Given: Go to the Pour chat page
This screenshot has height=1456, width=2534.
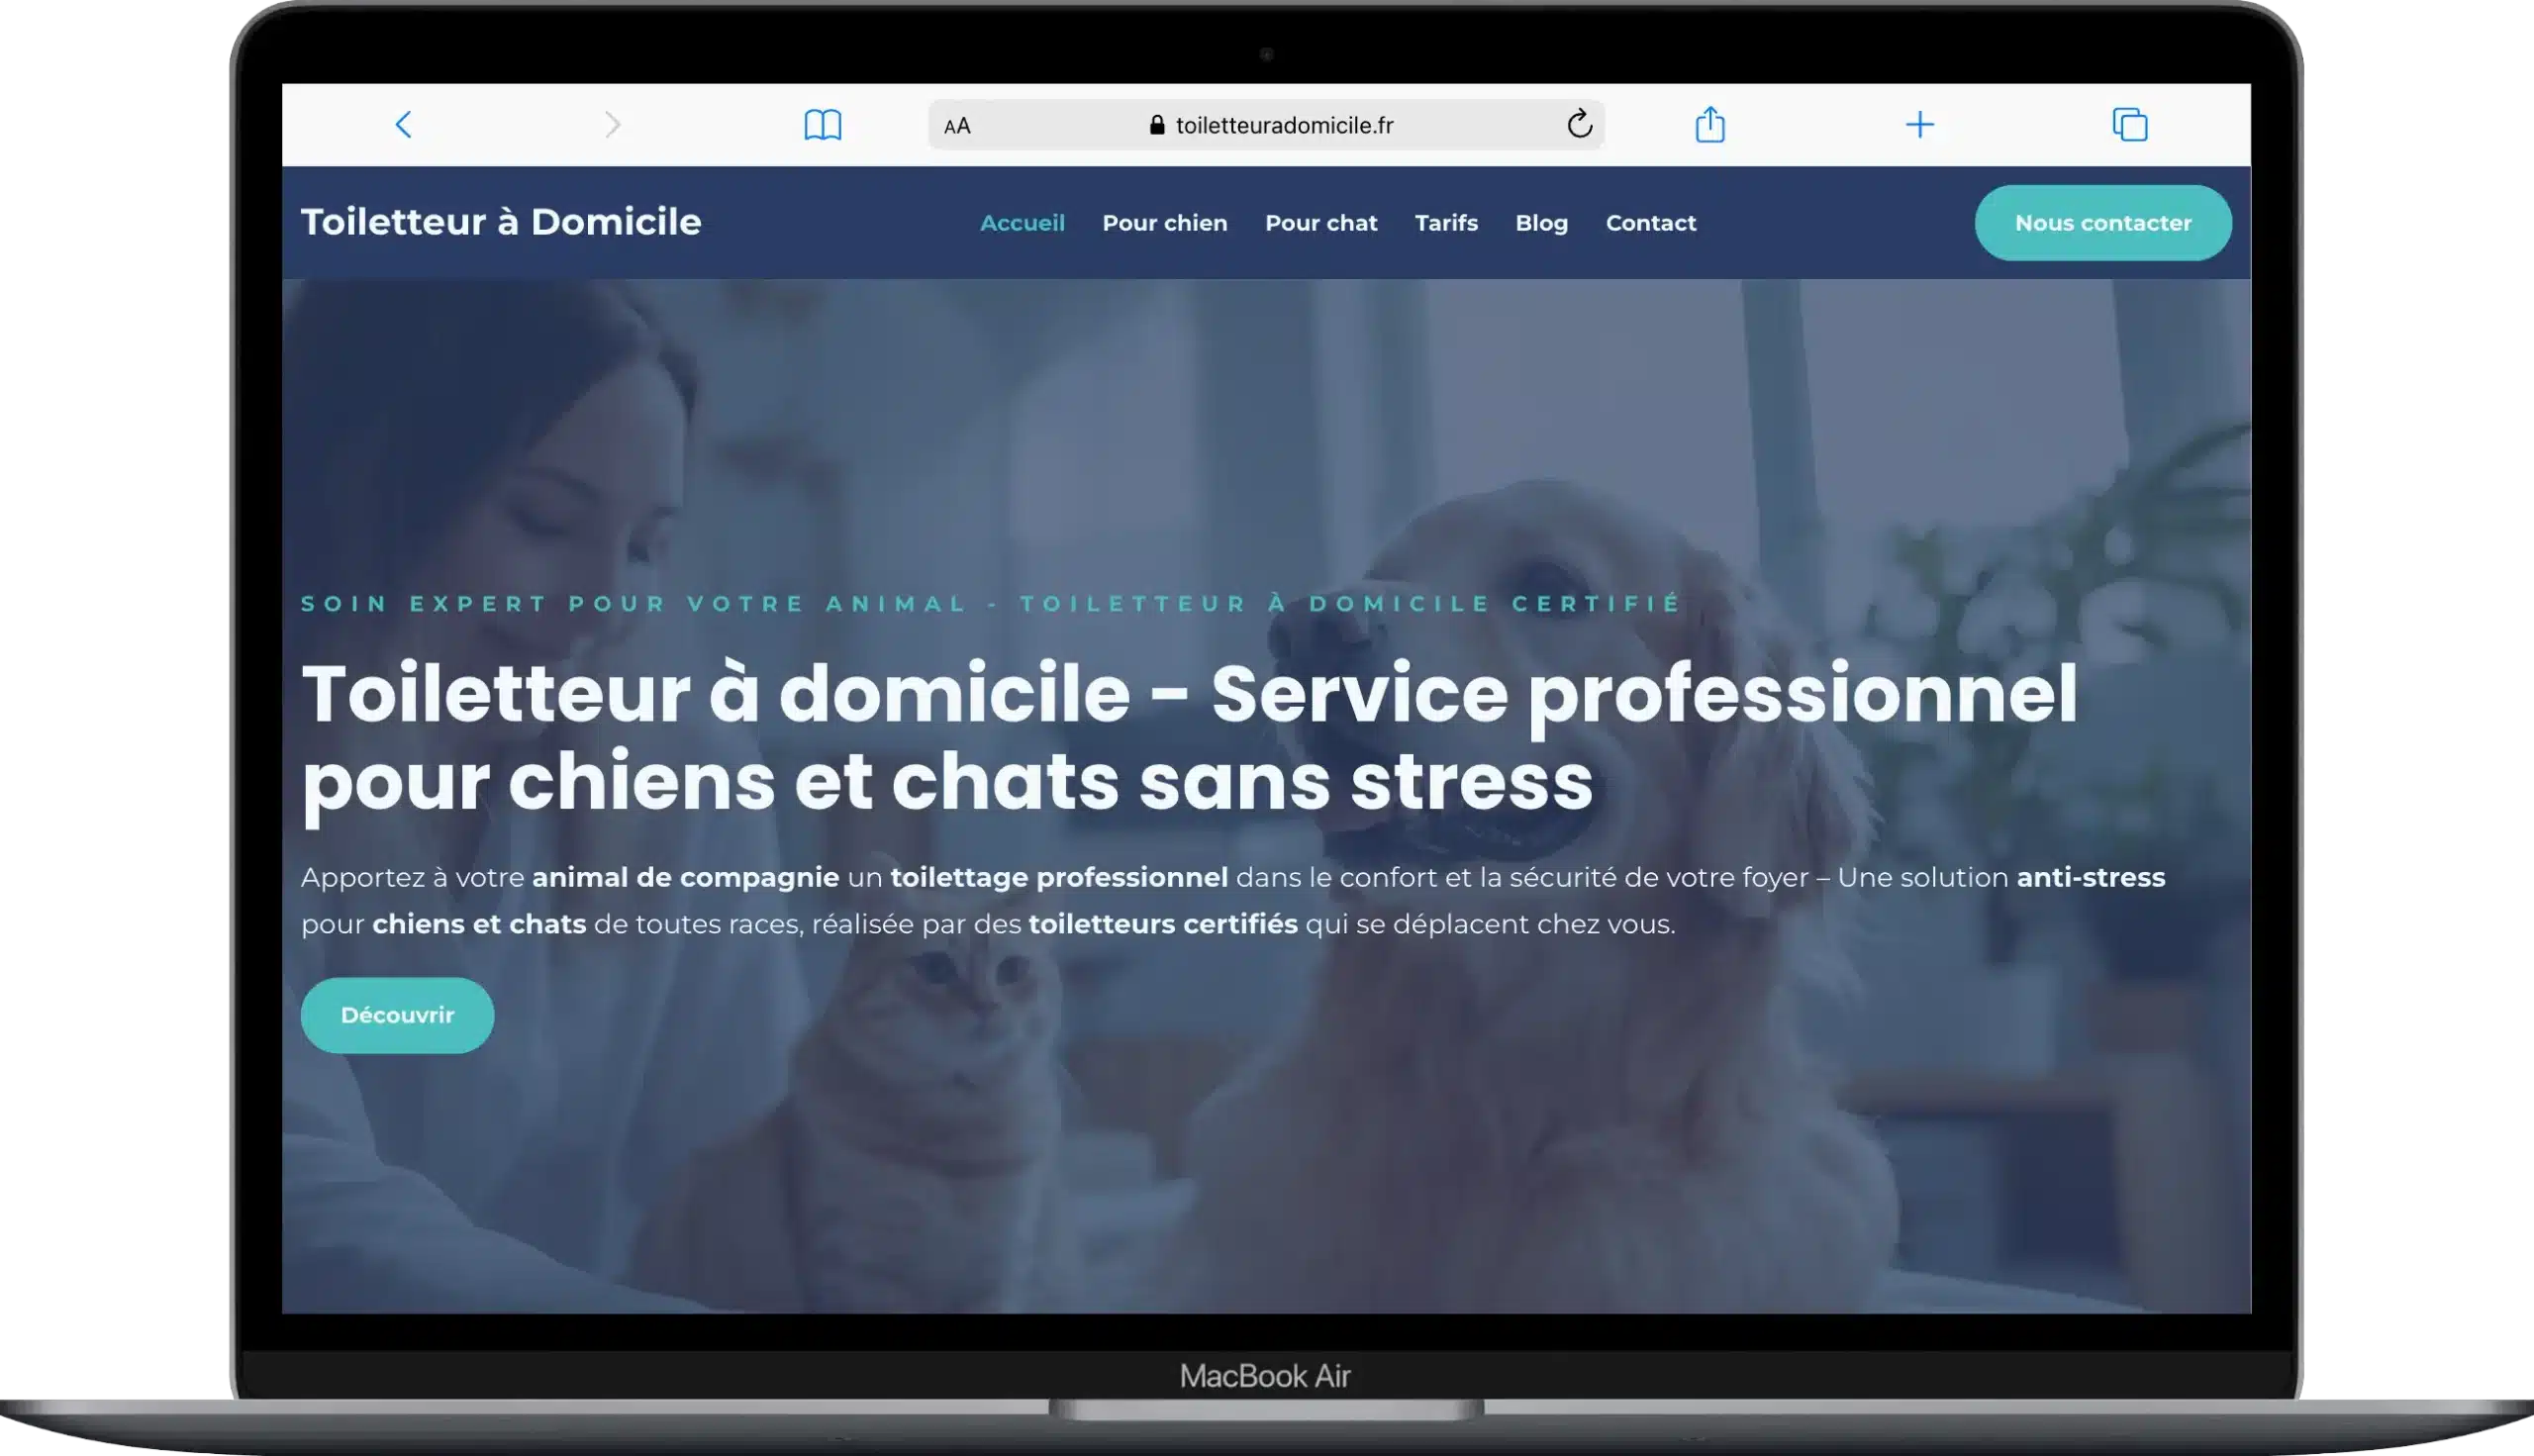Looking at the screenshot, I should point(1320,223).
